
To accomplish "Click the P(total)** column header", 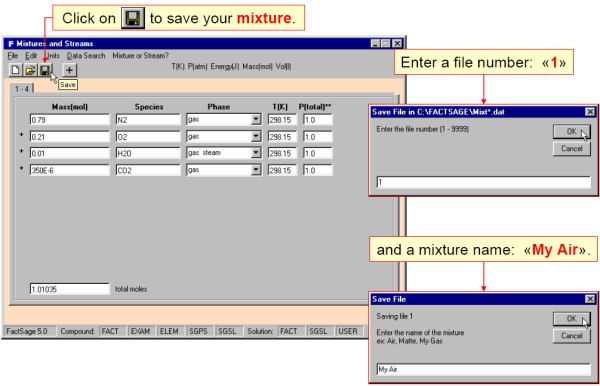I will [x=315, y=107].
